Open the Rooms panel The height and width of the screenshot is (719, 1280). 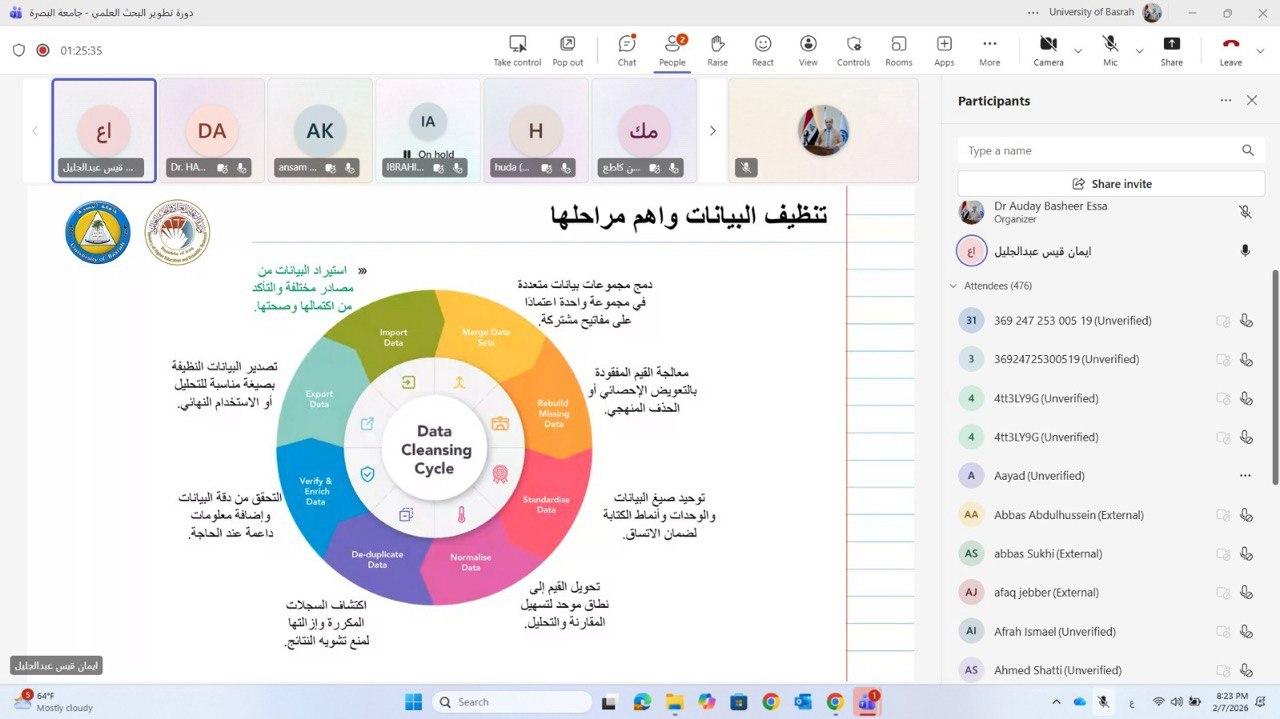898,50
